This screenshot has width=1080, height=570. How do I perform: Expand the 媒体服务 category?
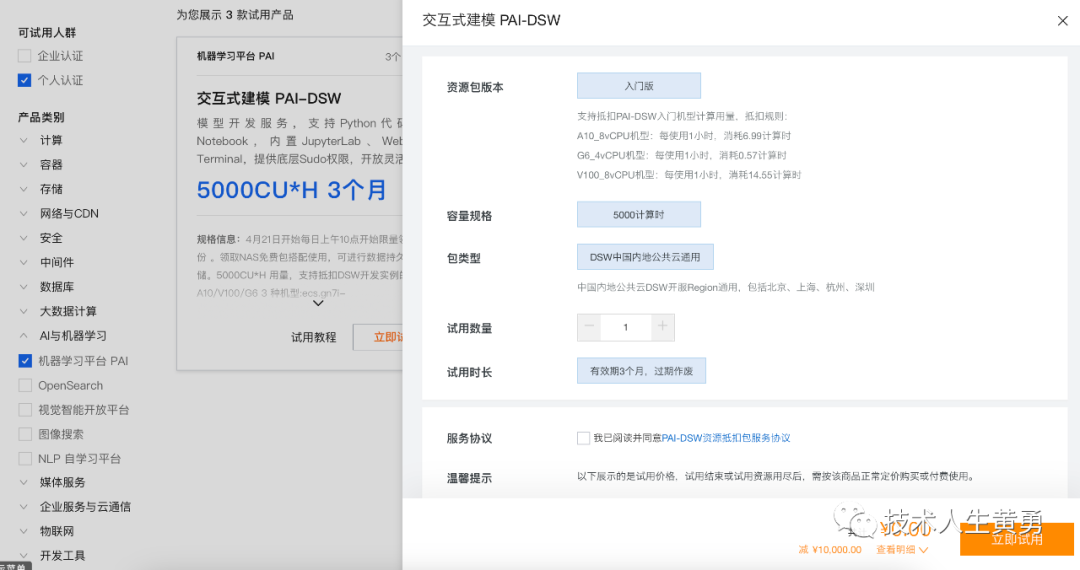(x=23, y=482)
